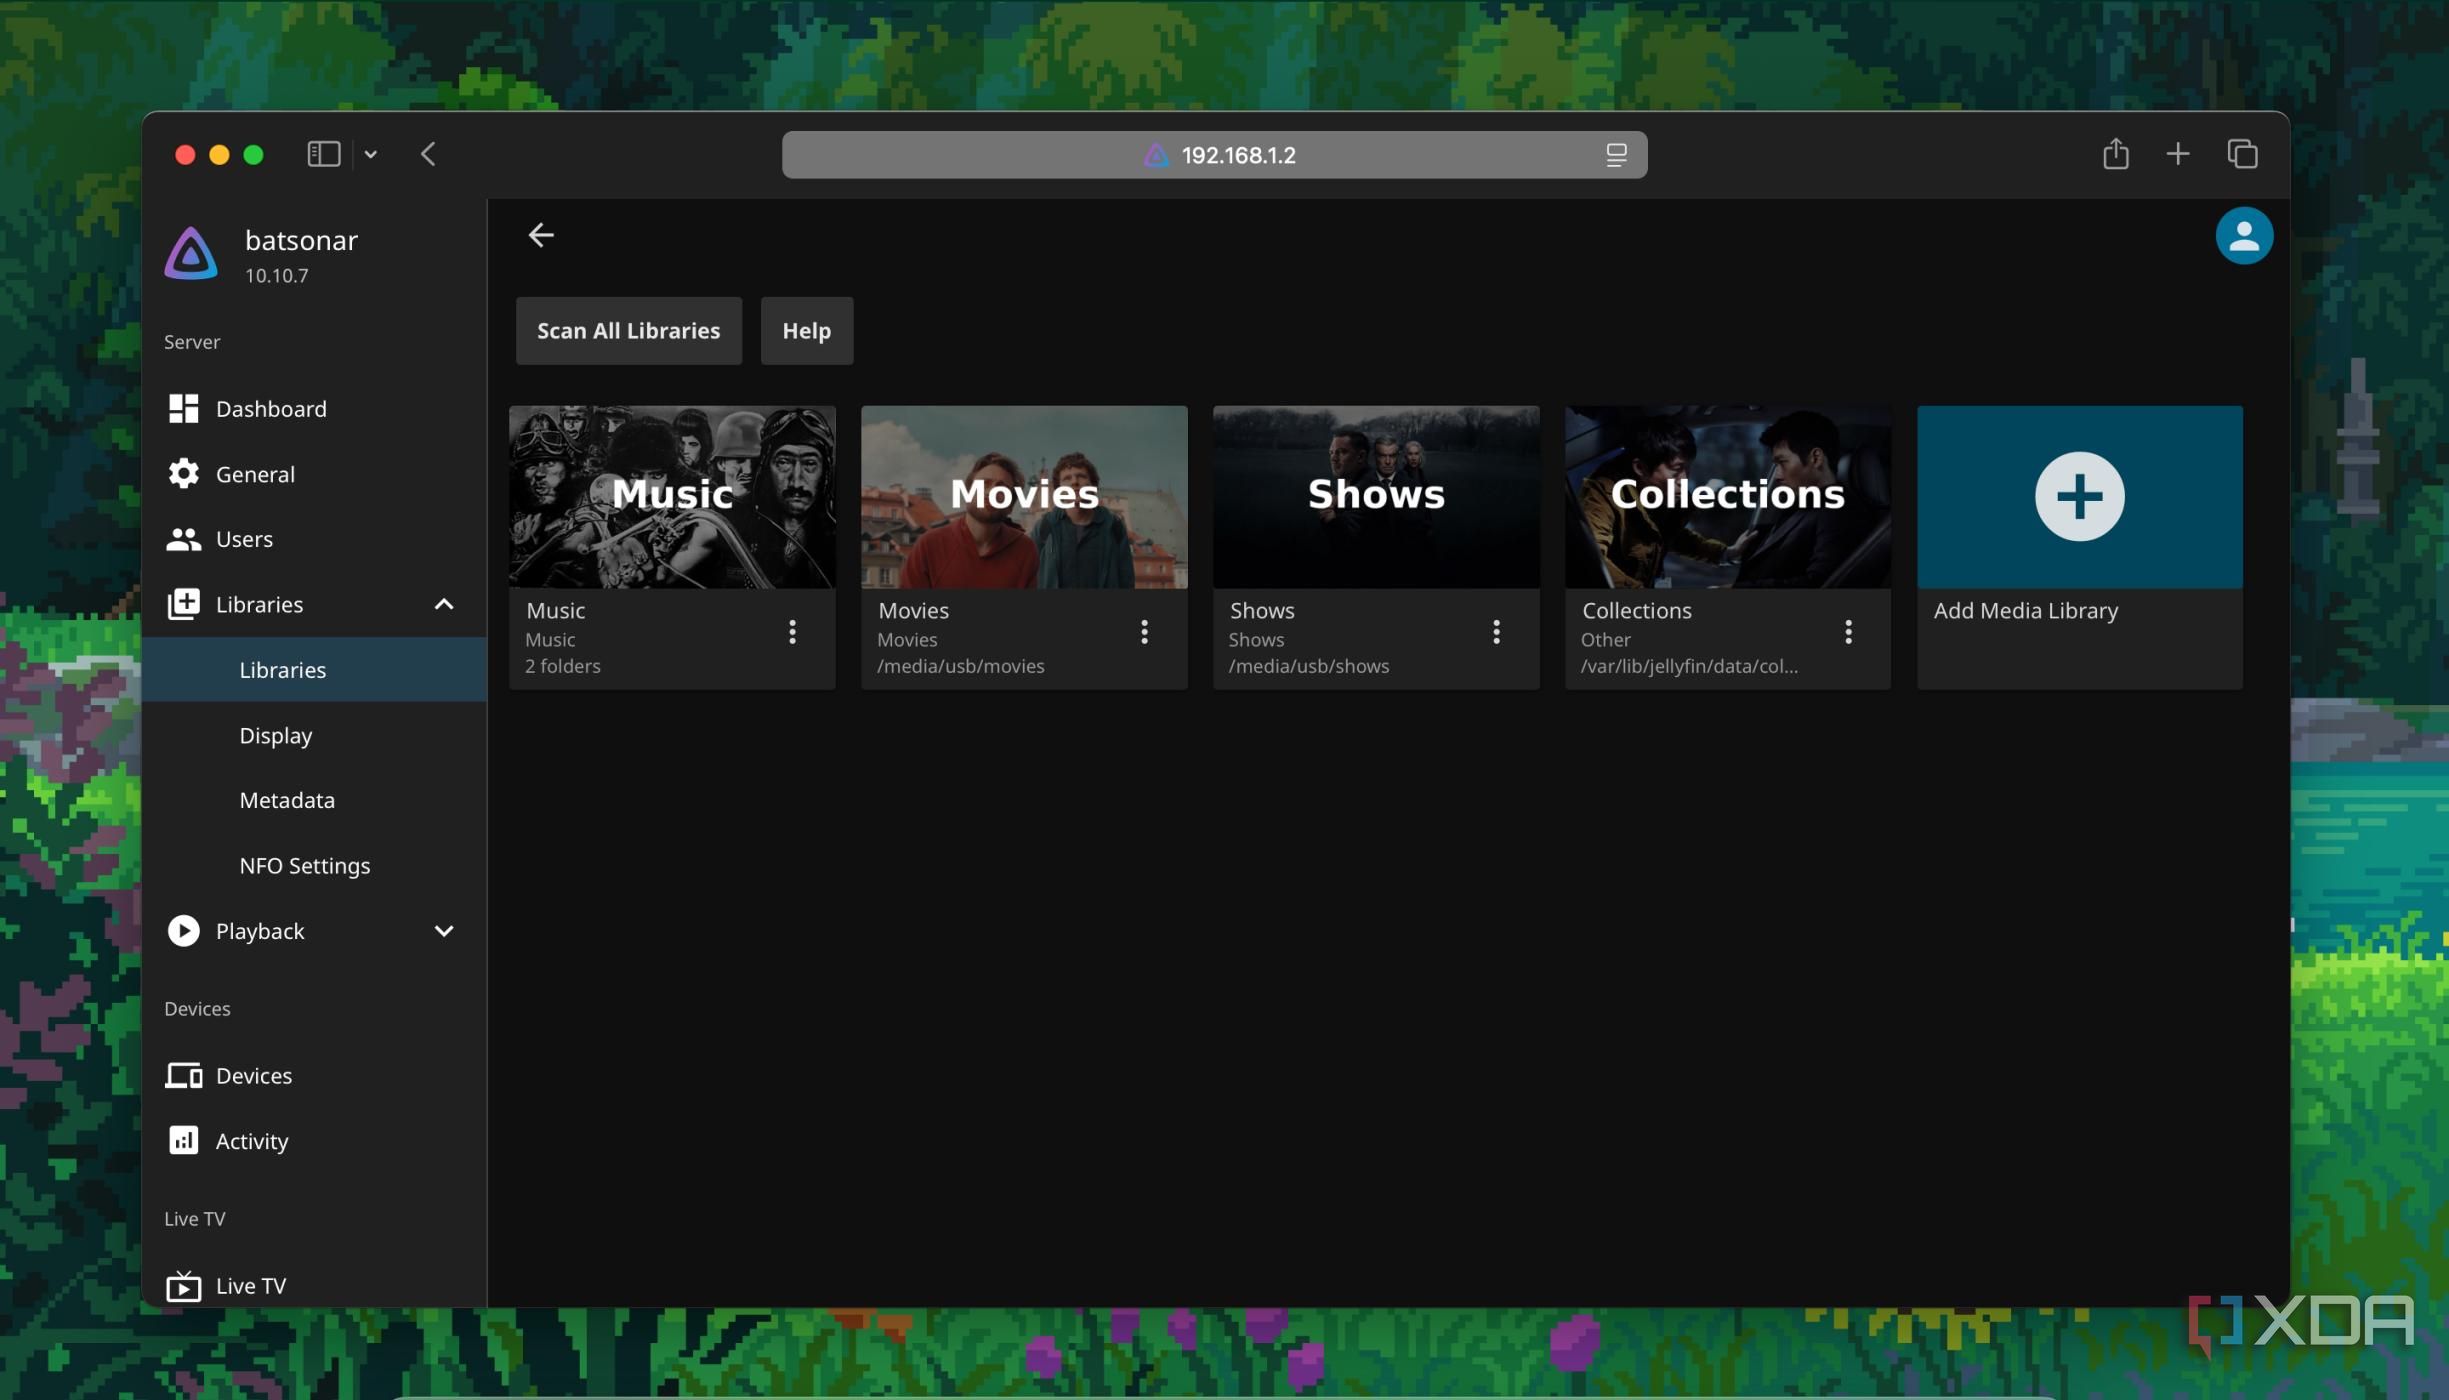Viewport: 2449px width, 1400px height.
Task: Show Safari tab overview icon
Action: click(x=2242, y=154)
